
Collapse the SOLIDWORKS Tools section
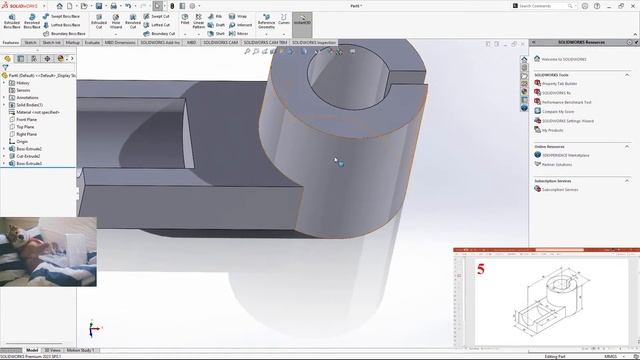[627, 75]
